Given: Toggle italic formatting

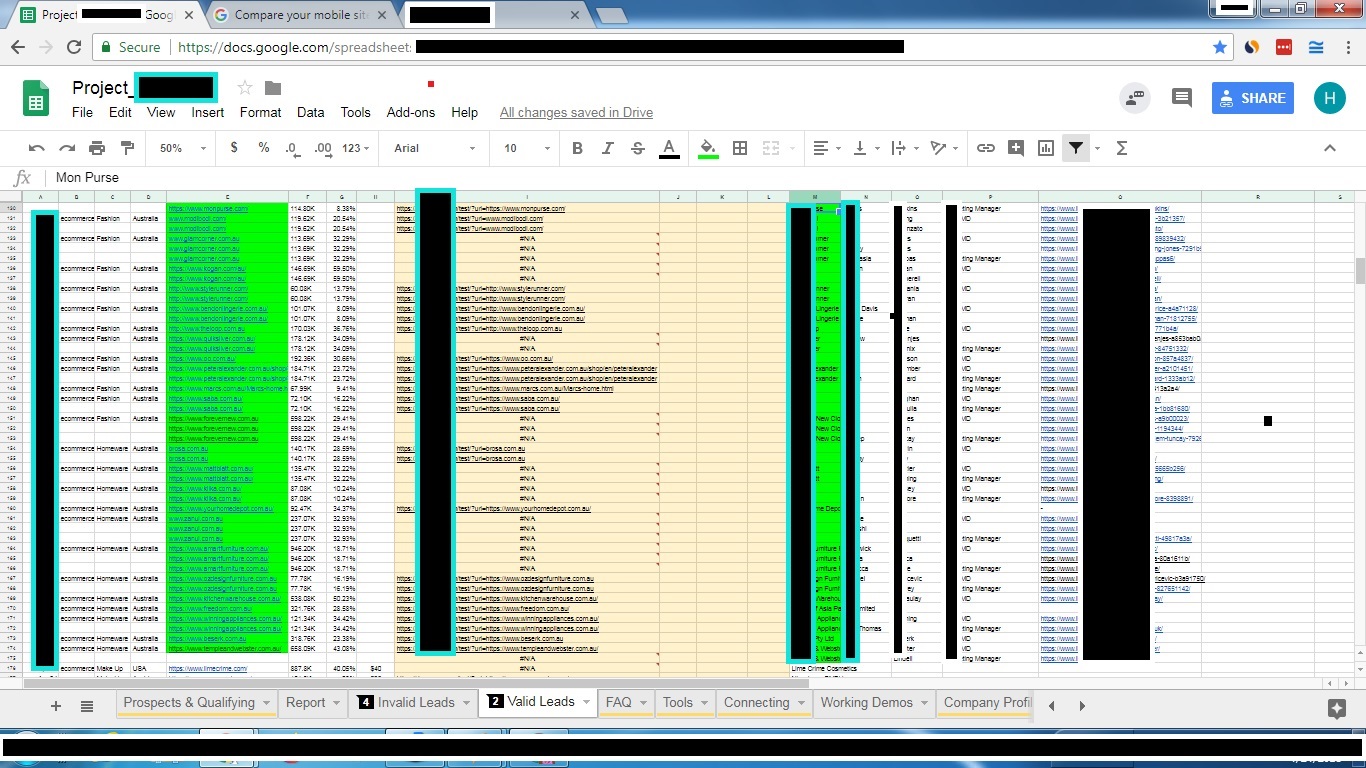Looking at the screenshot, I should [x=607, y=148].
